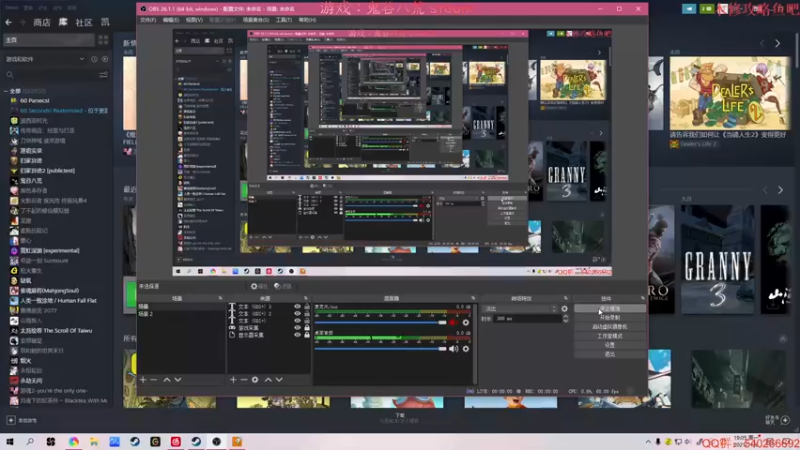Unlock the display capture source
The height and width of the screenshot is (450, 800).
coord(307,335)
